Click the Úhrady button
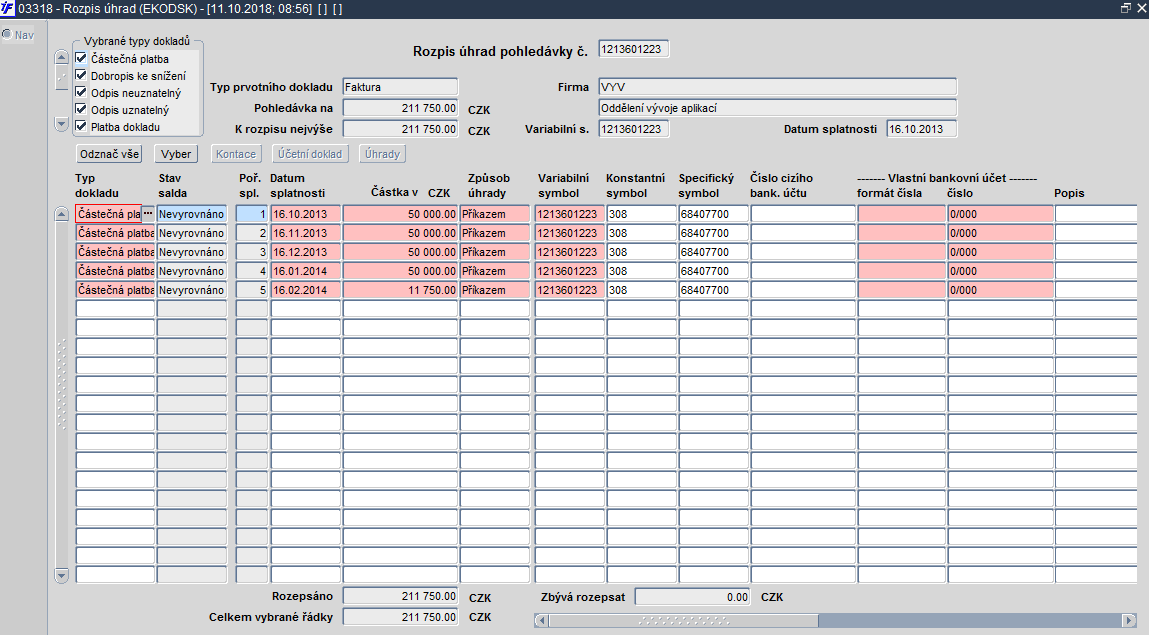The width and height of the screenshot is (1149, 635). pos(383,154)
